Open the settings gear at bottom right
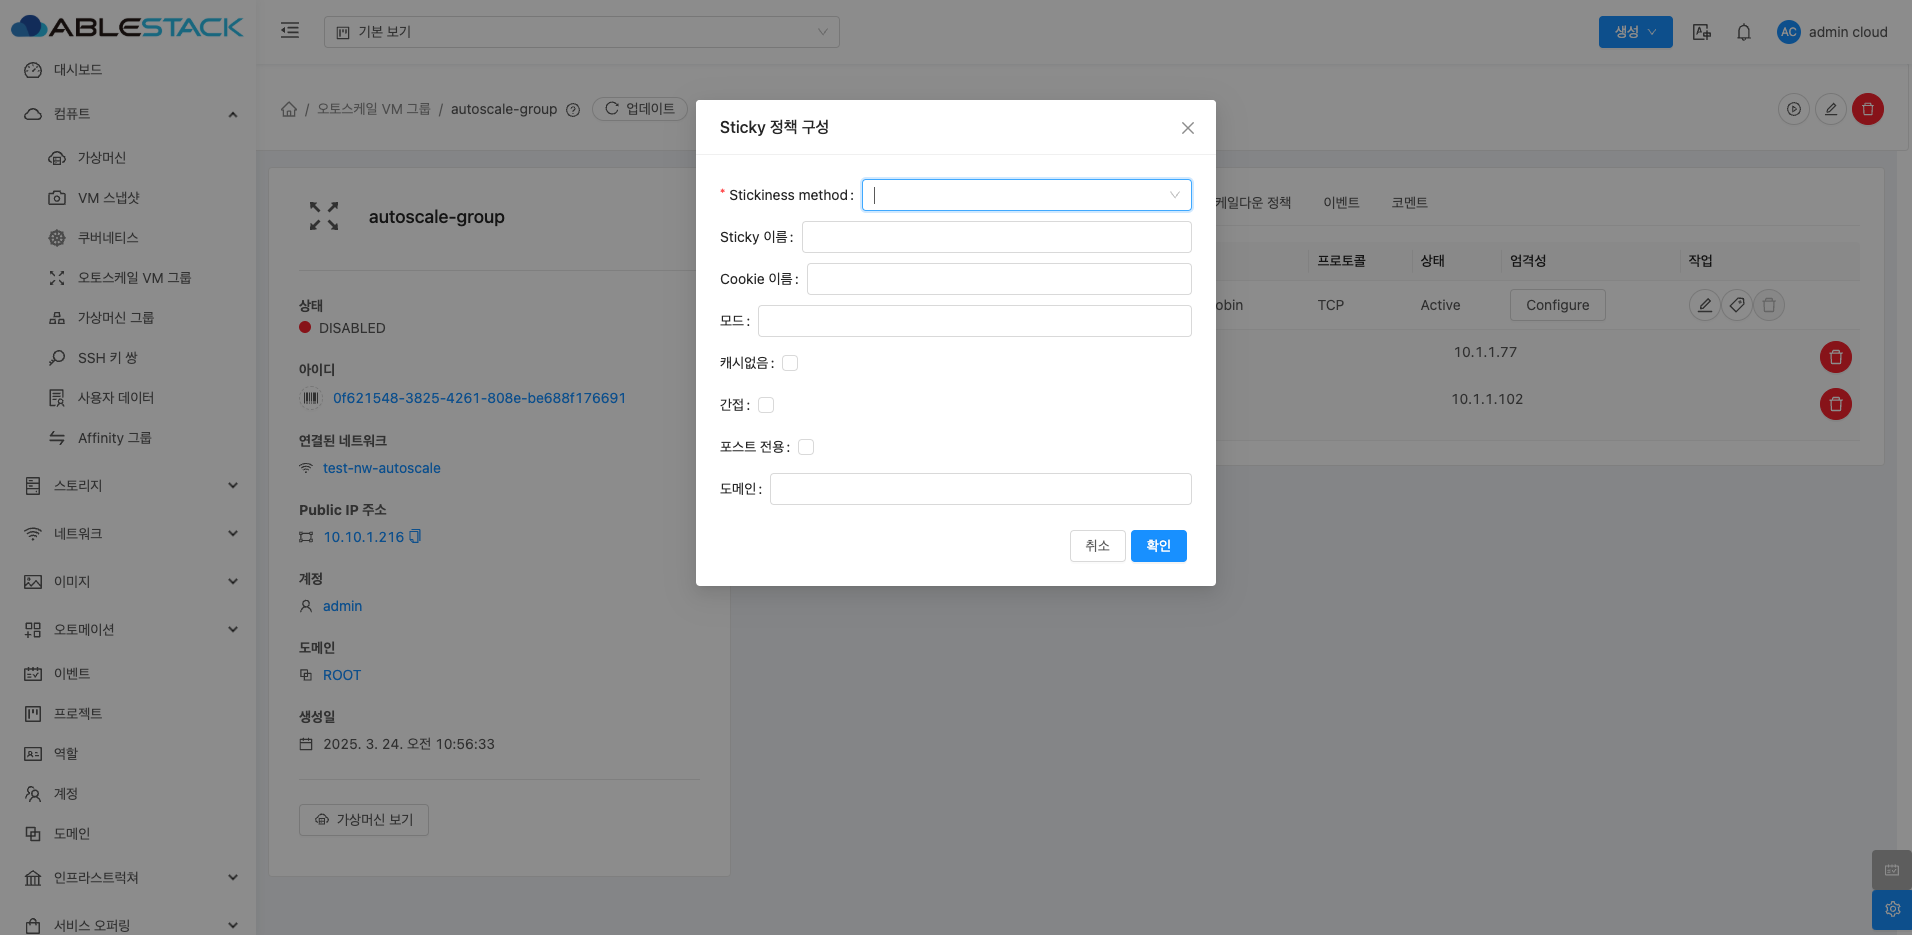The height and width of the screenshot is (935, 1912). click(1891, 909)
